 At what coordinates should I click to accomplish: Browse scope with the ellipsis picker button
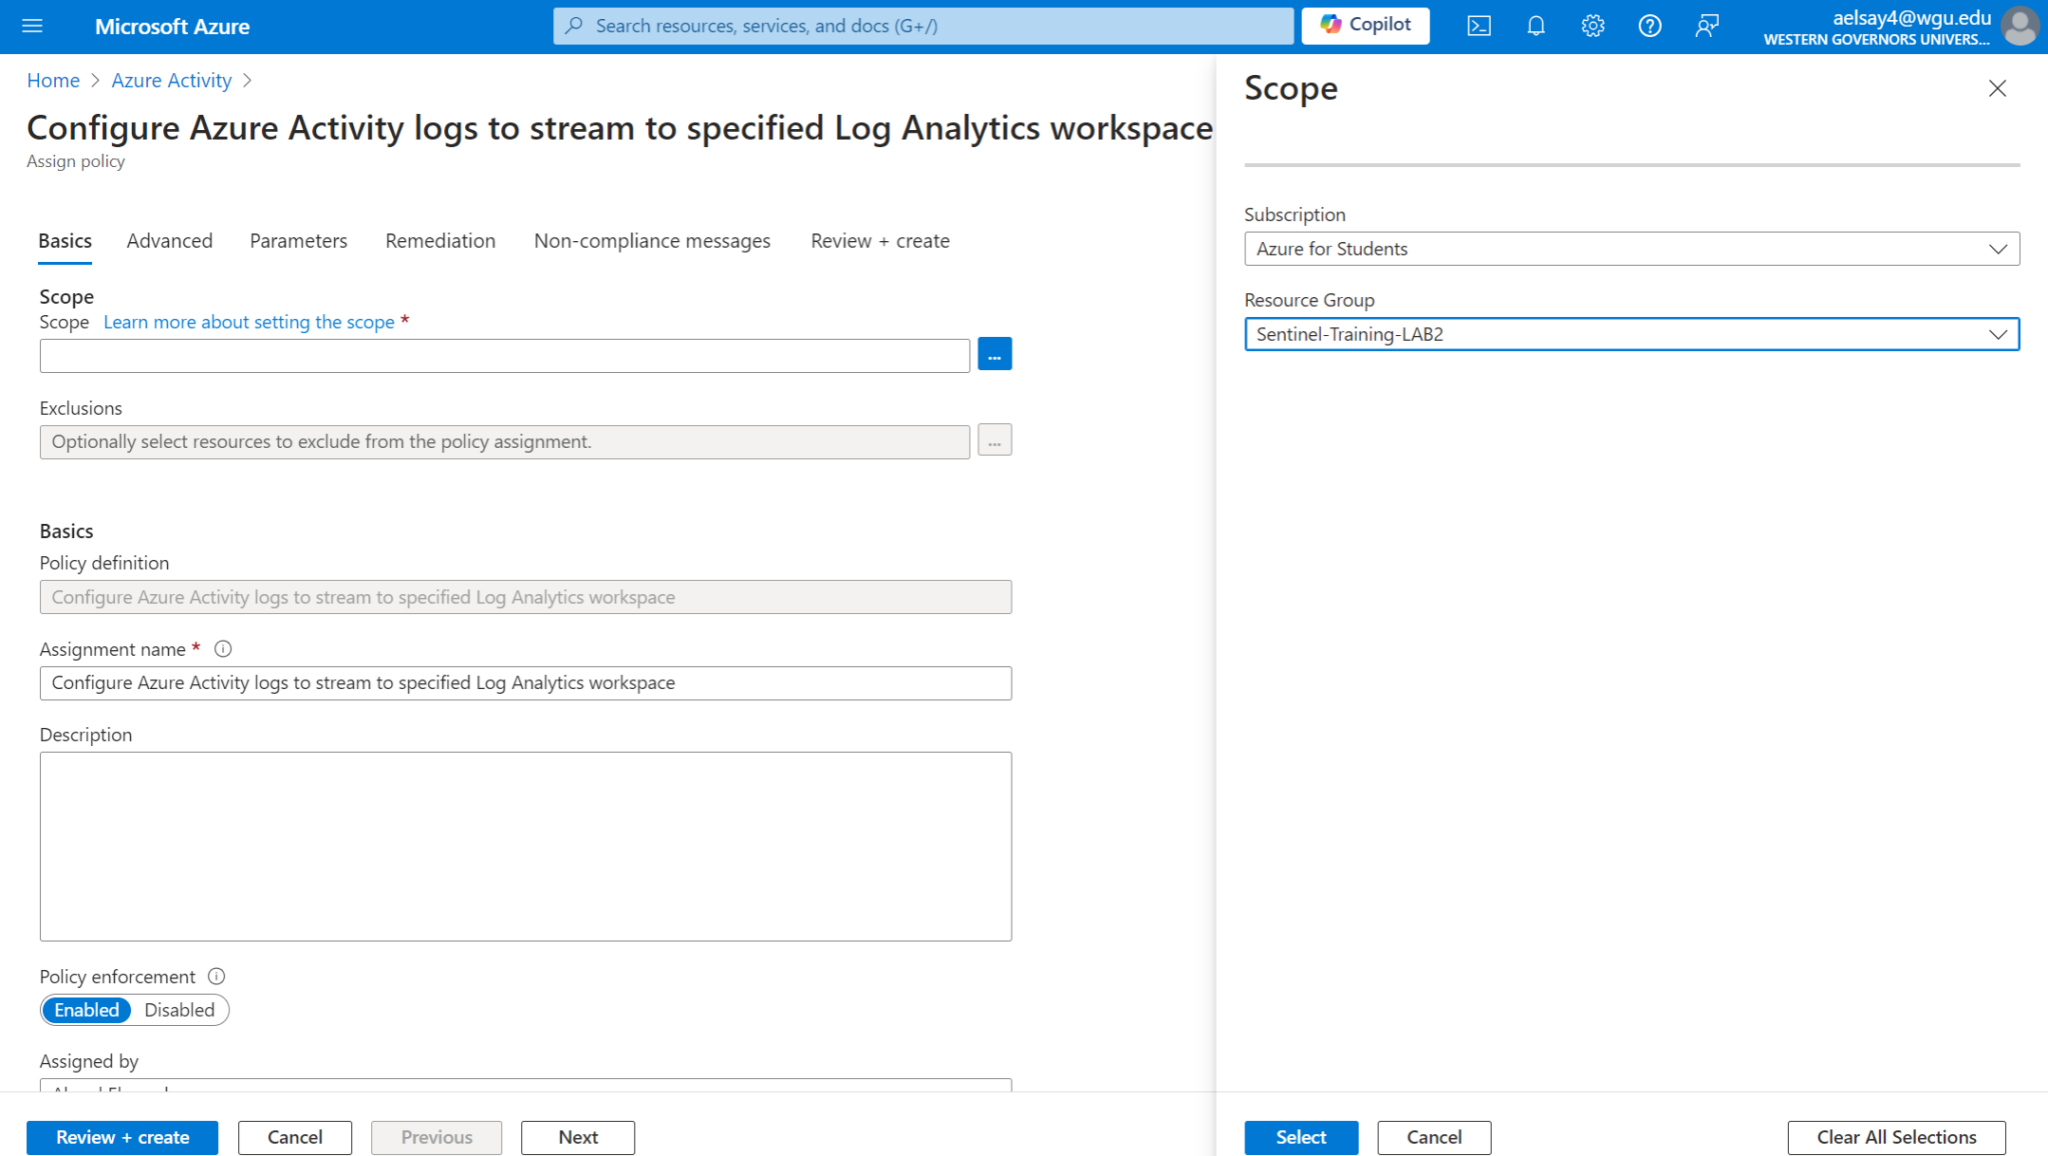(994, 354)
